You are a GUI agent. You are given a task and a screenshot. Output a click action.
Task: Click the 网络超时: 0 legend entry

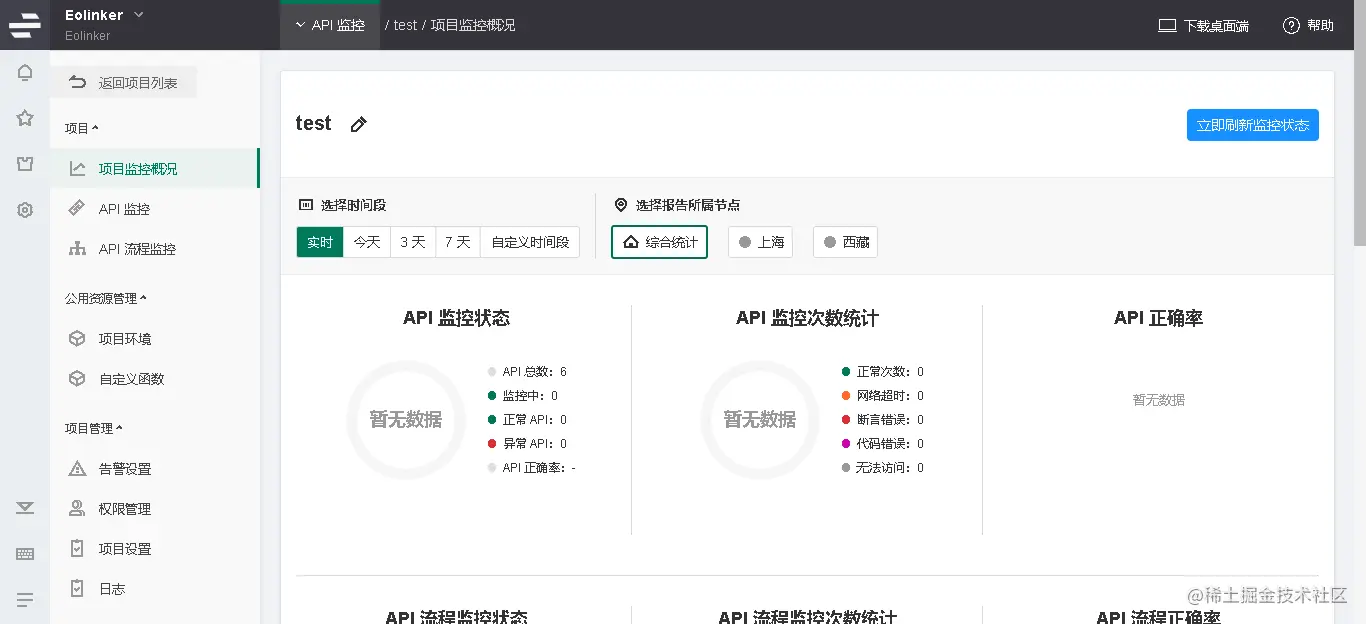883,396
